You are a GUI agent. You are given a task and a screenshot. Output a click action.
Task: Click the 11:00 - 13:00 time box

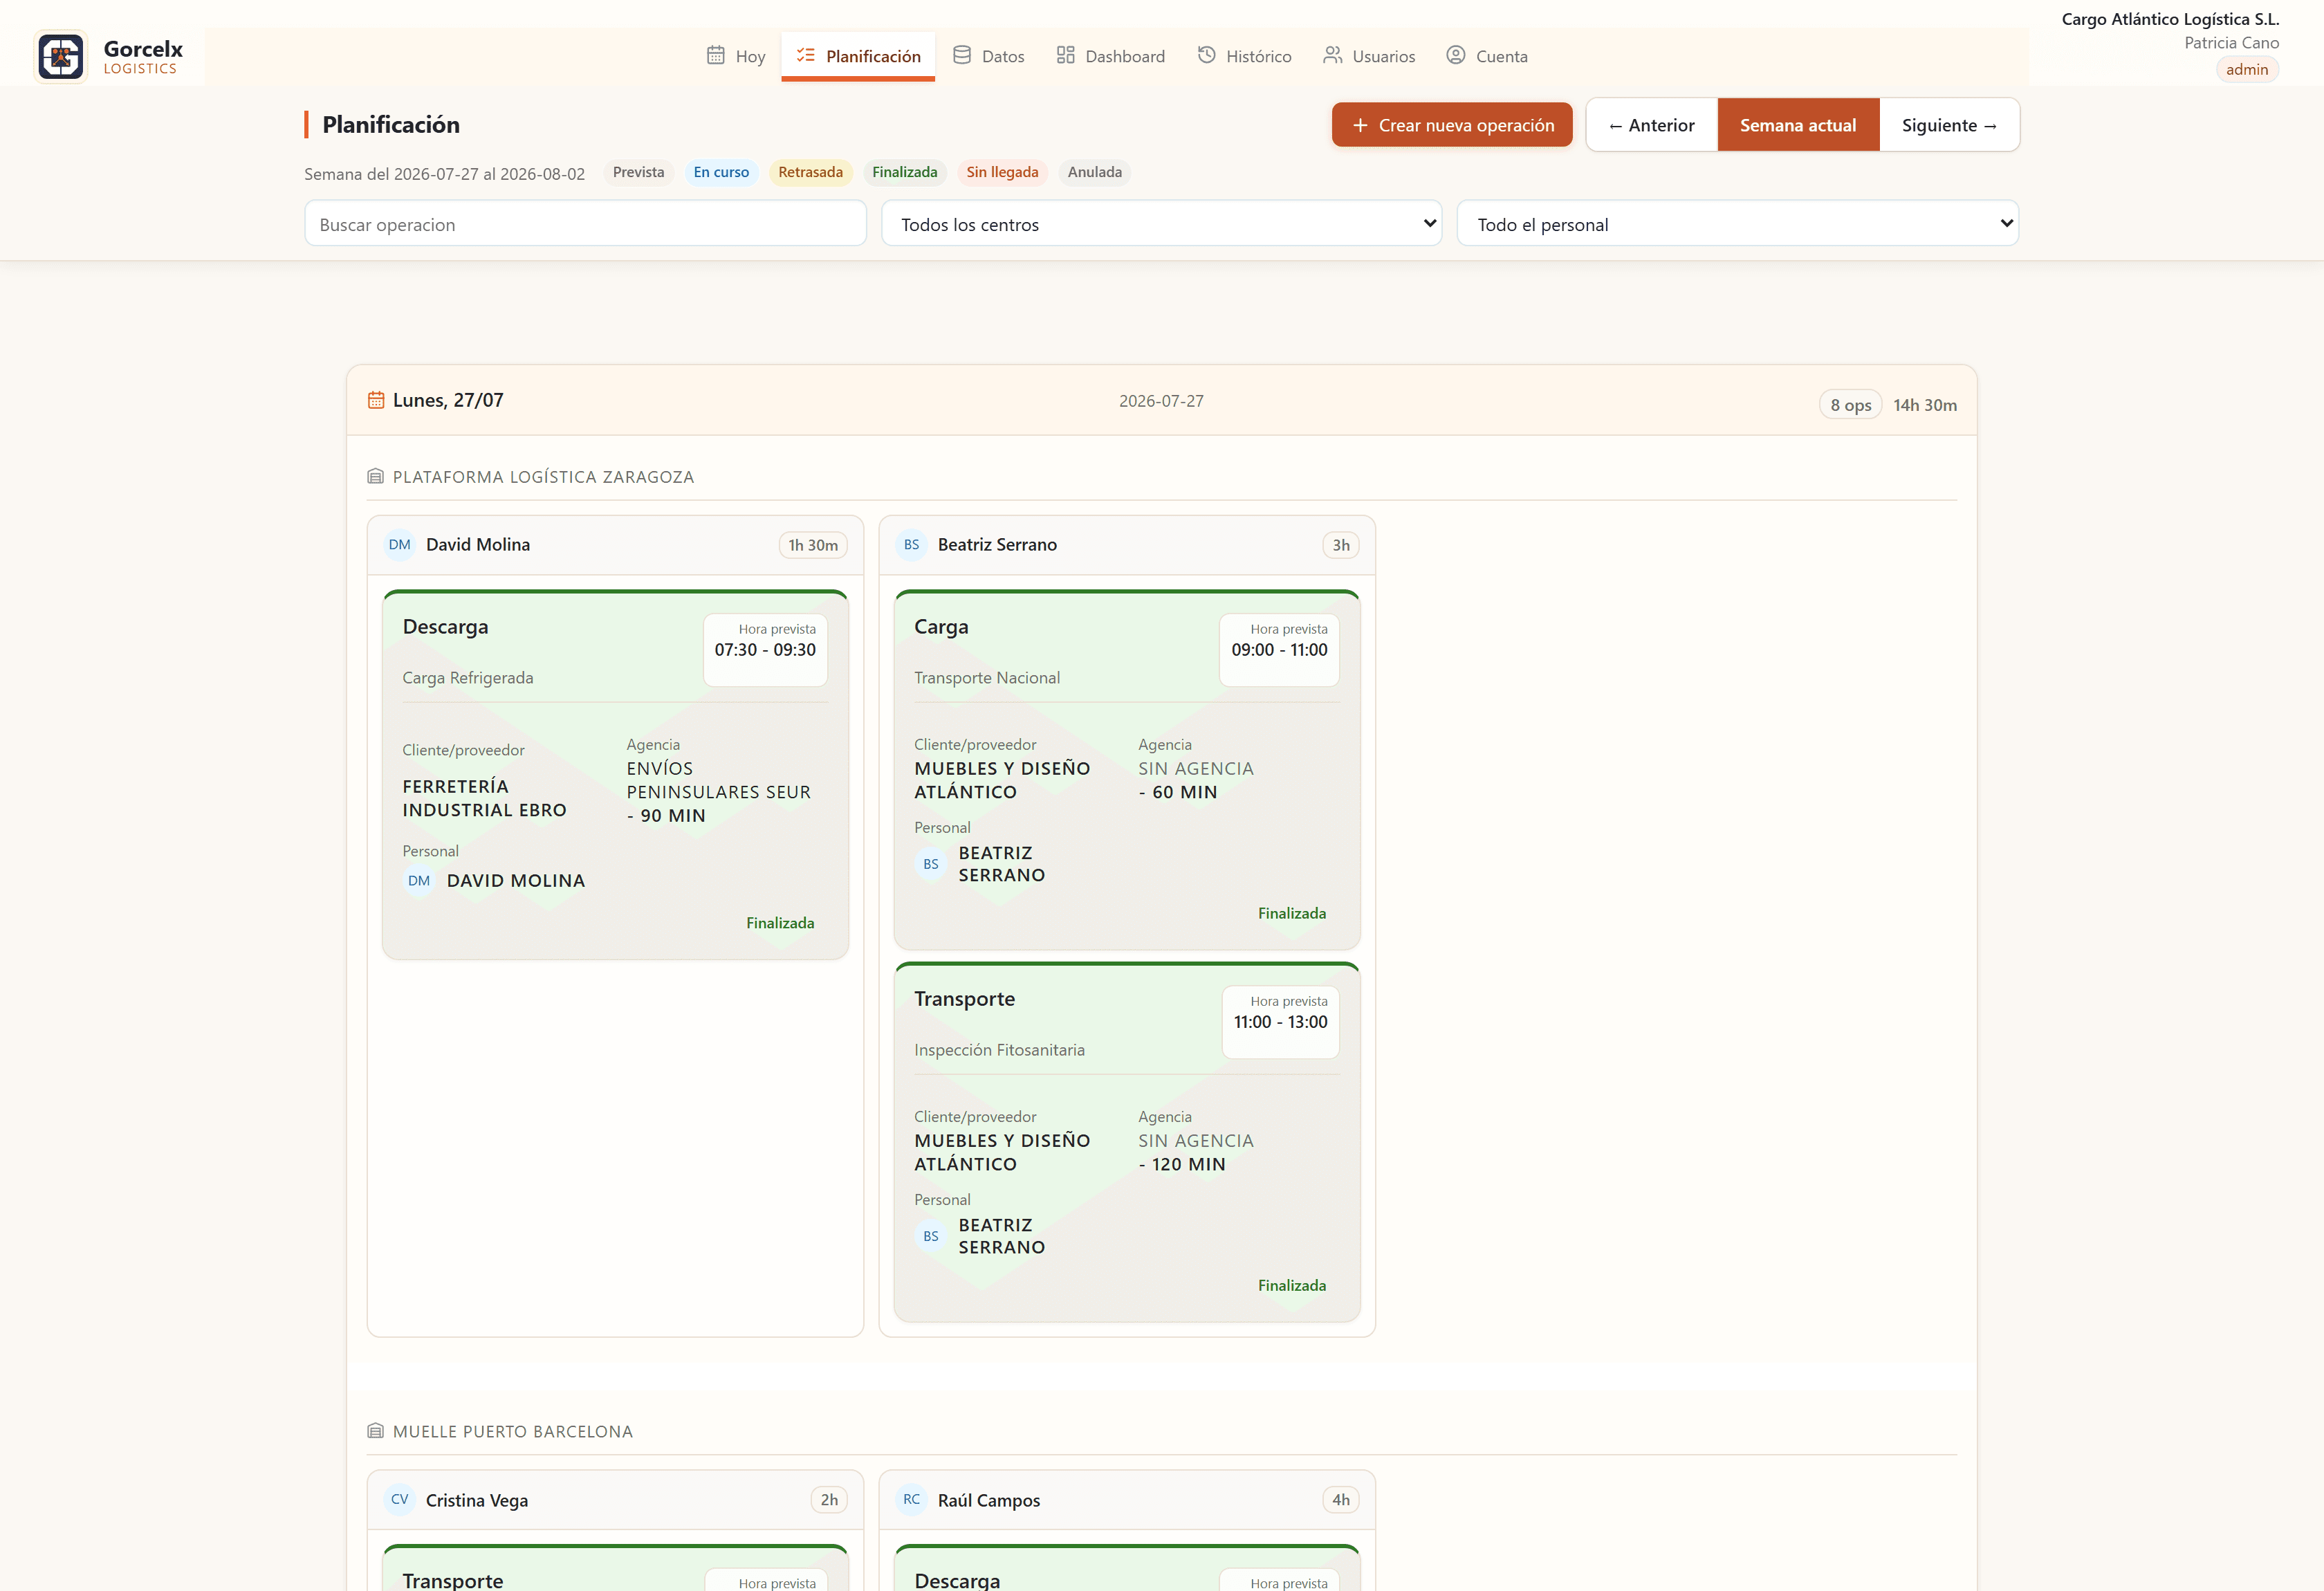click(1280, 1022)
